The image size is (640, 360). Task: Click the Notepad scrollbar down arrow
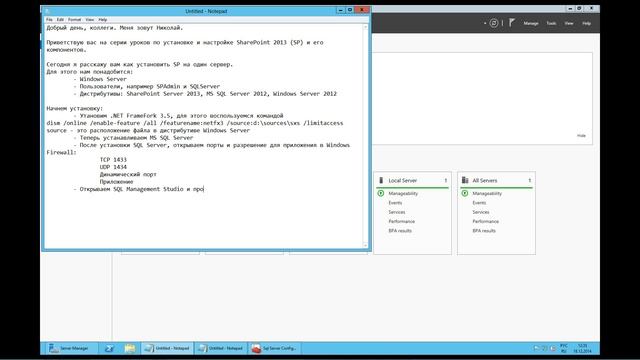tap(365, 245)
